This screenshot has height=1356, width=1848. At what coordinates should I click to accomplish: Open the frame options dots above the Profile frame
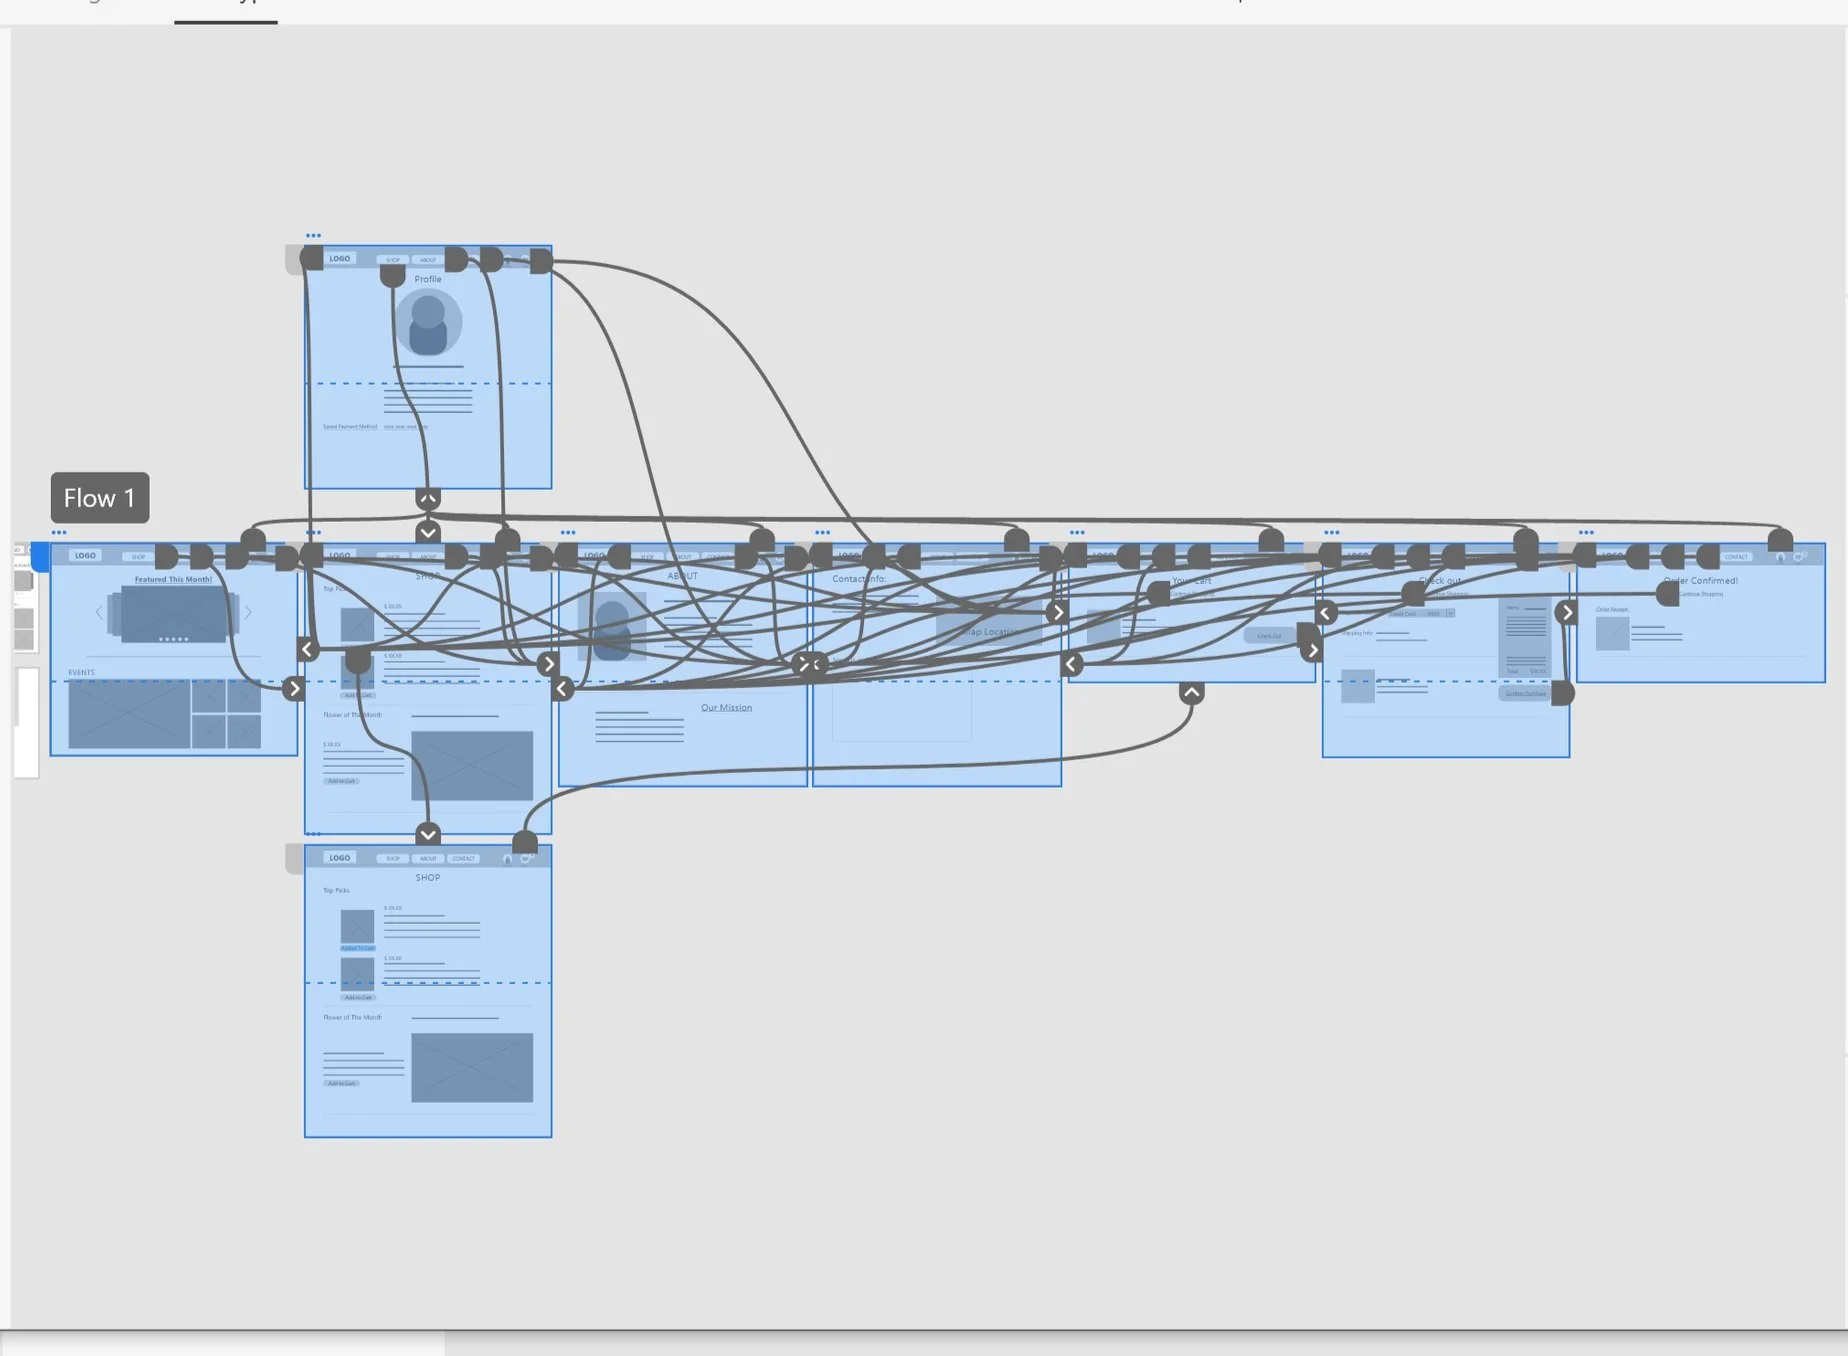(313, 235)
